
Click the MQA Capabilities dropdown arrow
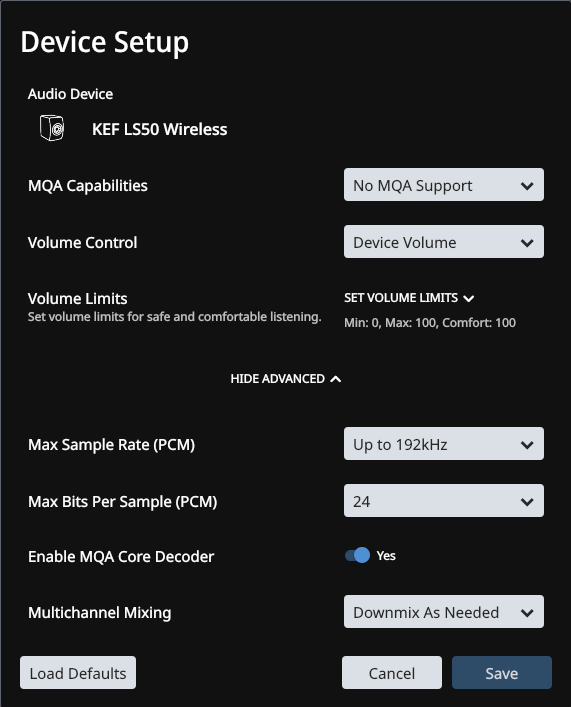pos(527,186)
